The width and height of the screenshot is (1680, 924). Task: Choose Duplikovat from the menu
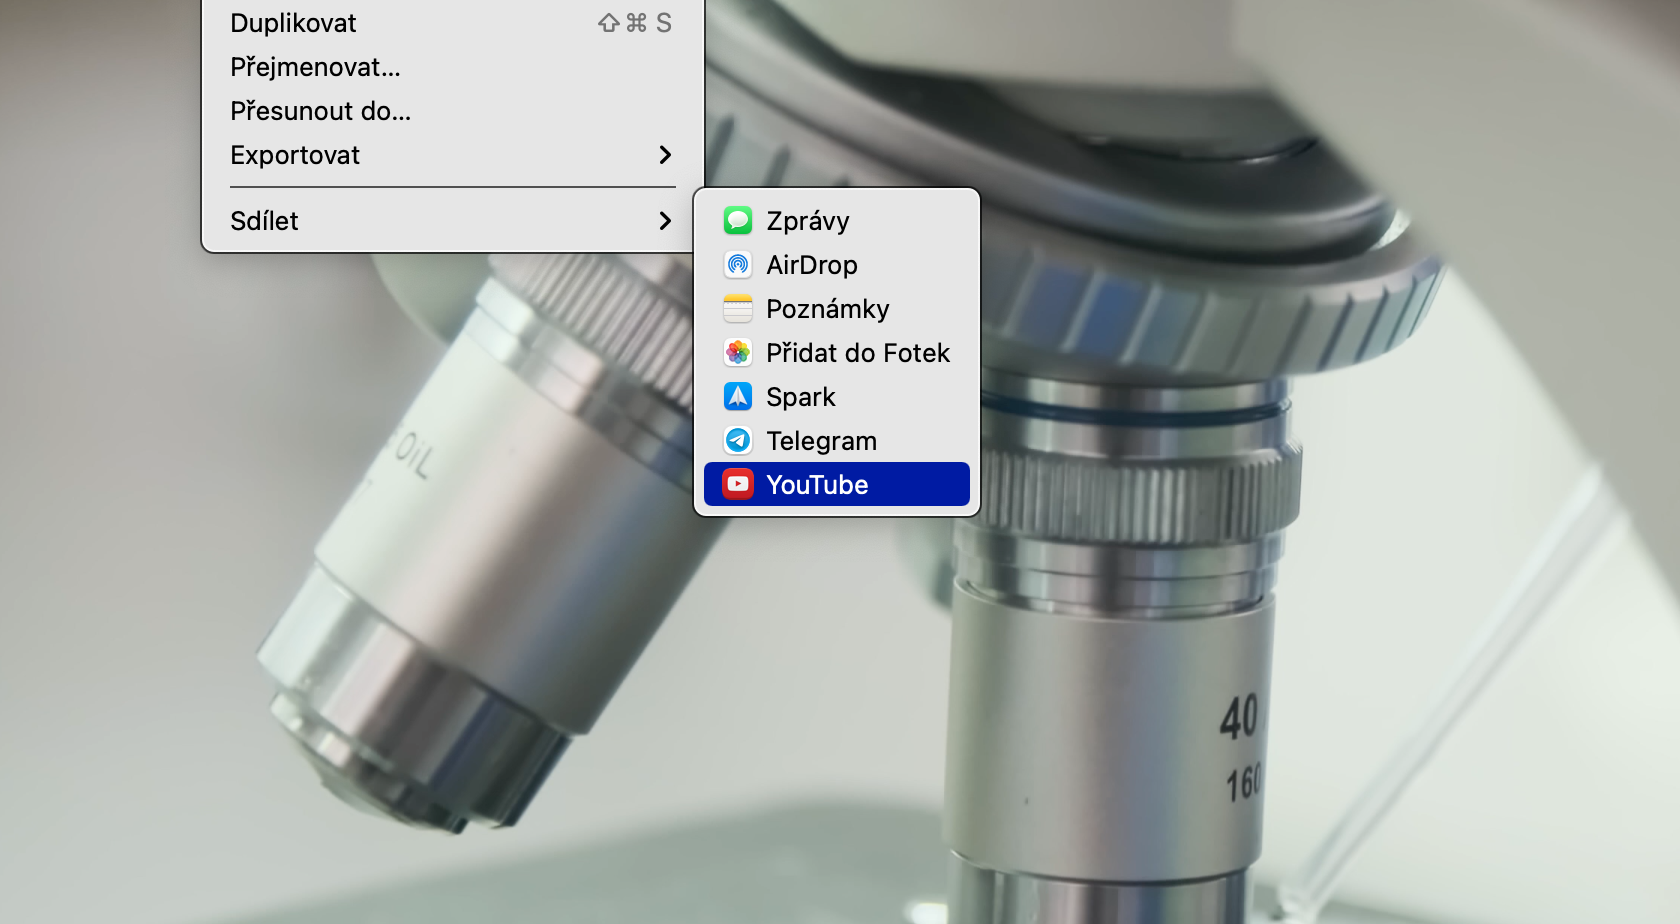453,23
